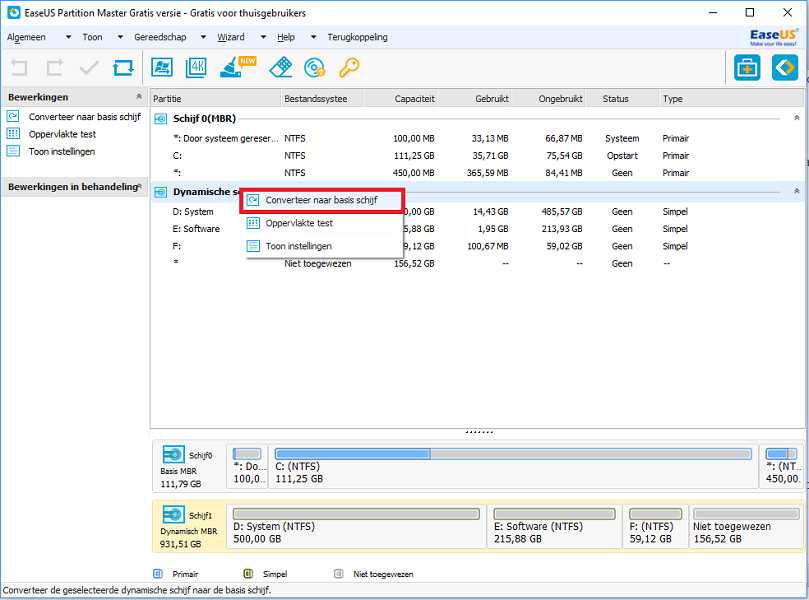809x600 pixels.
Task: Open the bootable disc creator icon
Action: 315,68
